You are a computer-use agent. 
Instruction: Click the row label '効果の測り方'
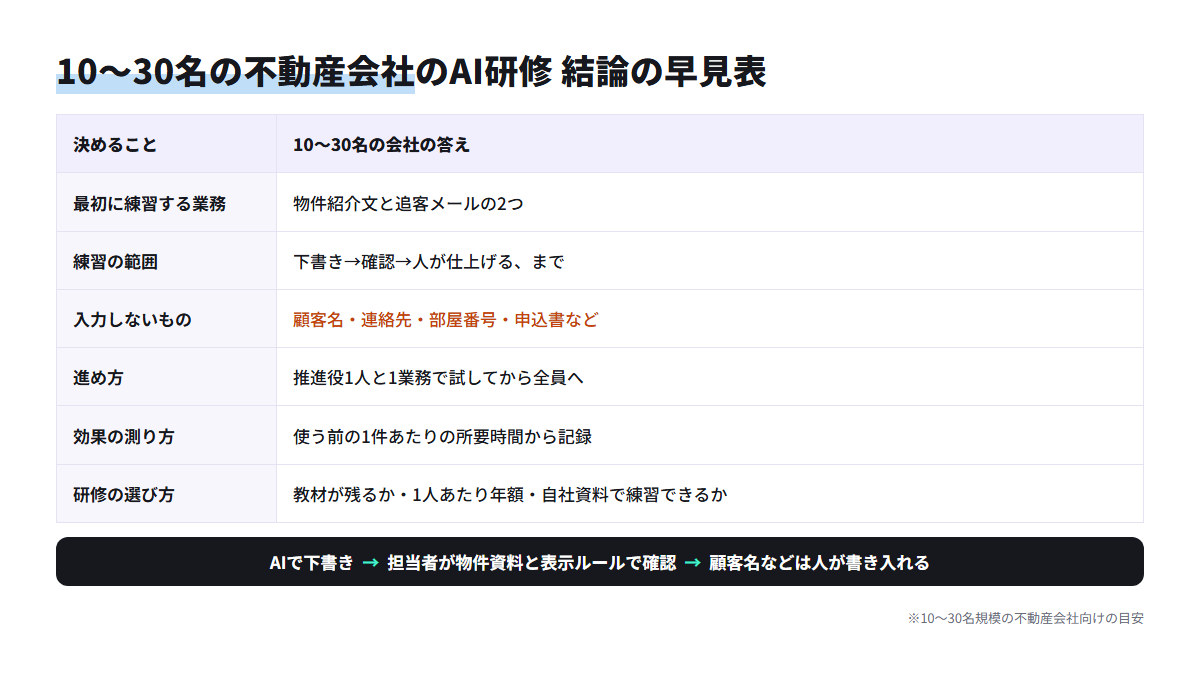click(x=166, y=436)
